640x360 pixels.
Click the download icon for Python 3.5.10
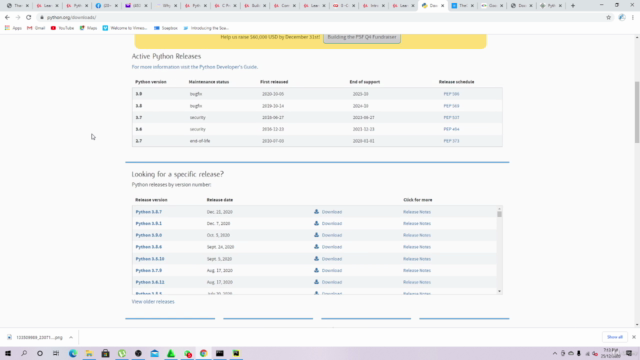(x=316, y=259)
